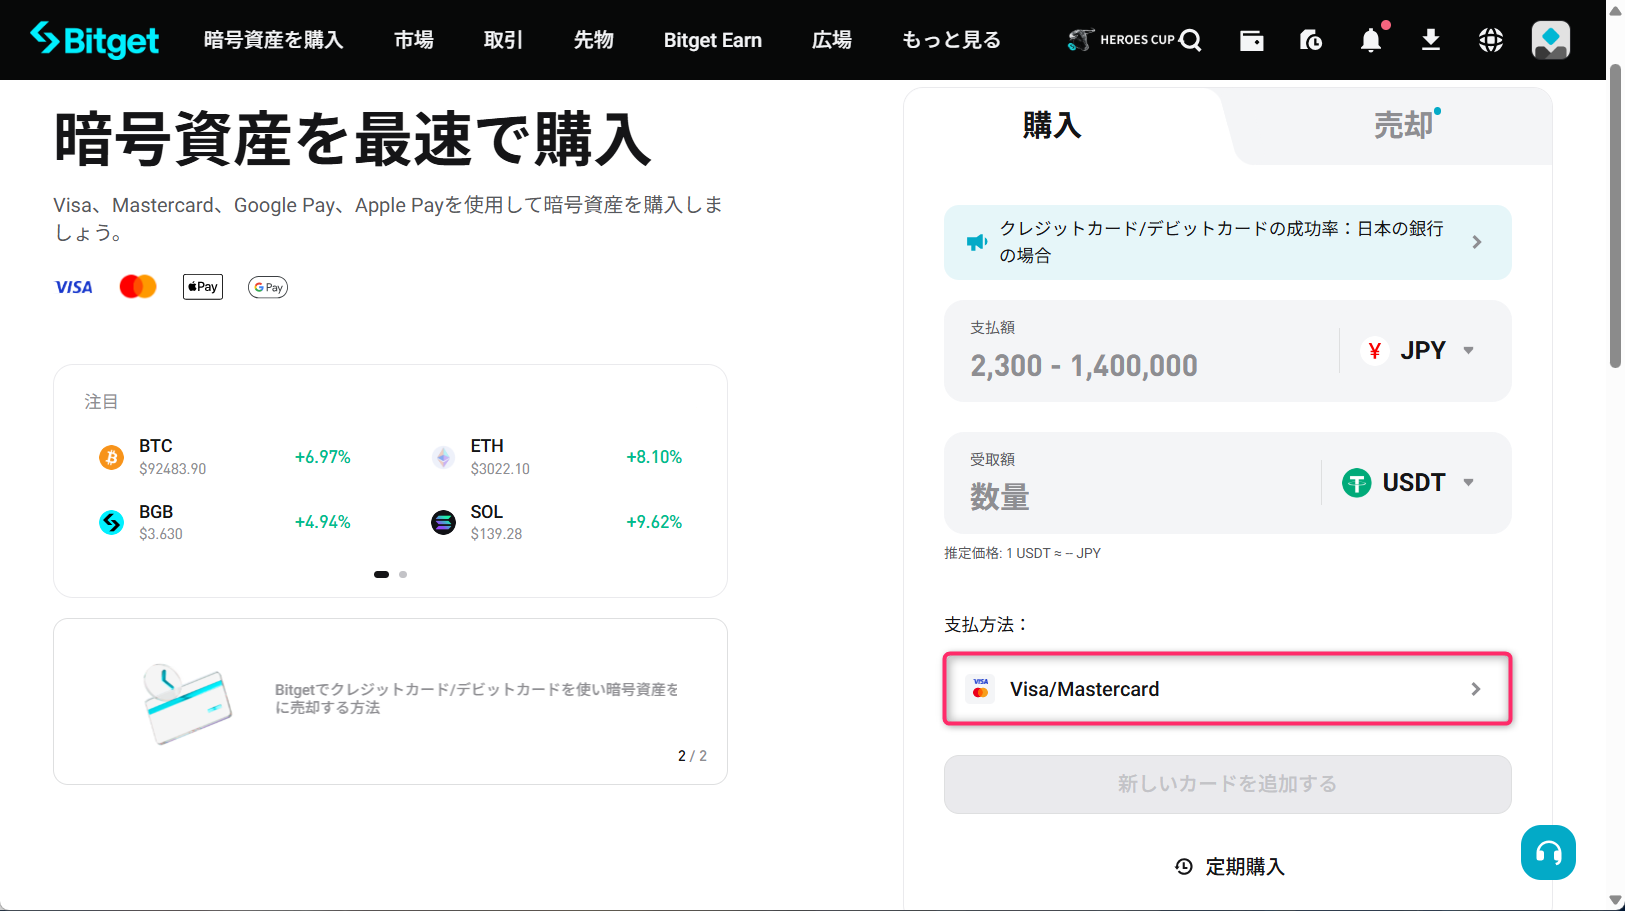The width and height of the screenshot is (1625, 911).
Task: Open the JPY currency dropdown
Action: [x=1419, y=350]
